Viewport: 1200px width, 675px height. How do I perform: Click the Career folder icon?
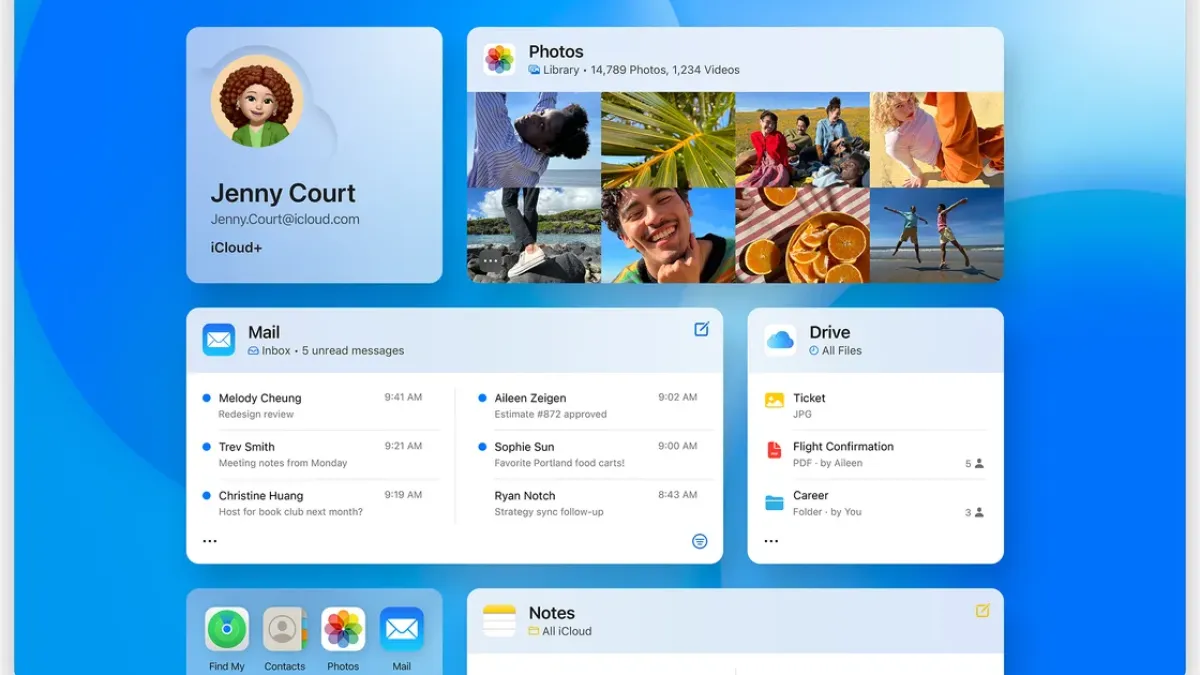tap(774, 503)
